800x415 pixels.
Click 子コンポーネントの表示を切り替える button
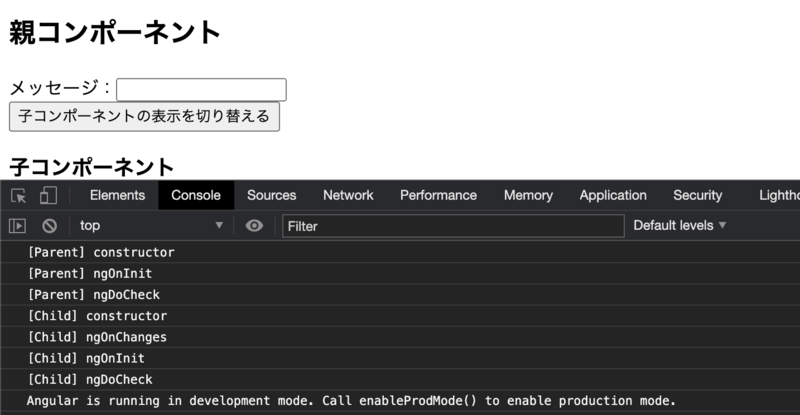click(x=144, y=116)
